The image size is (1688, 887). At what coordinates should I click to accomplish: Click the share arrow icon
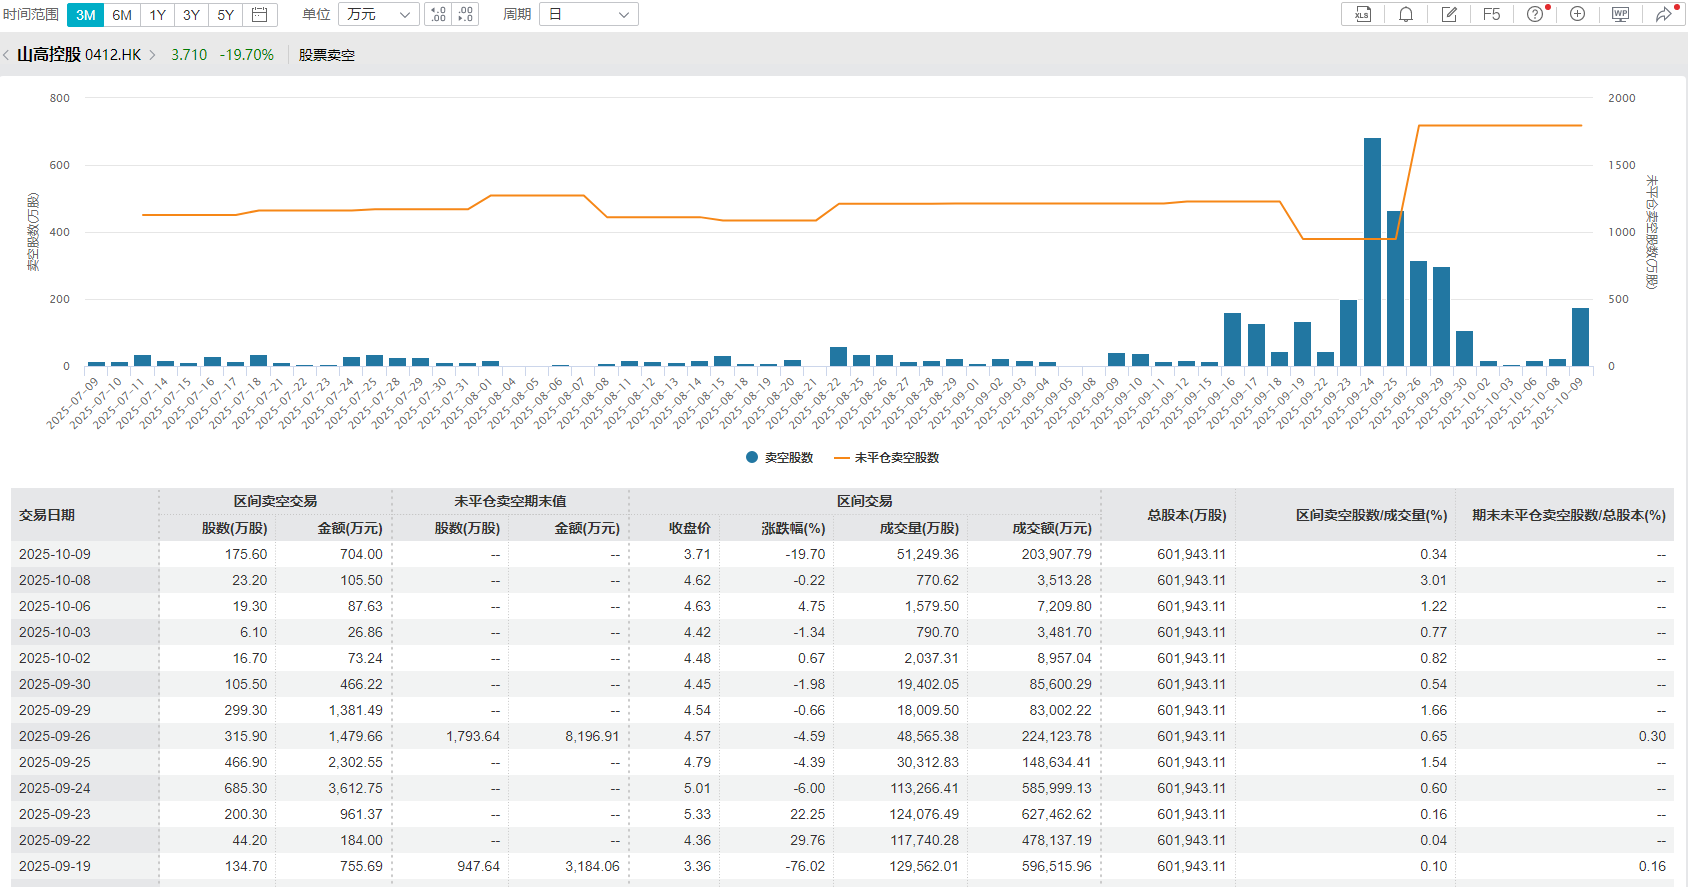1663,14
